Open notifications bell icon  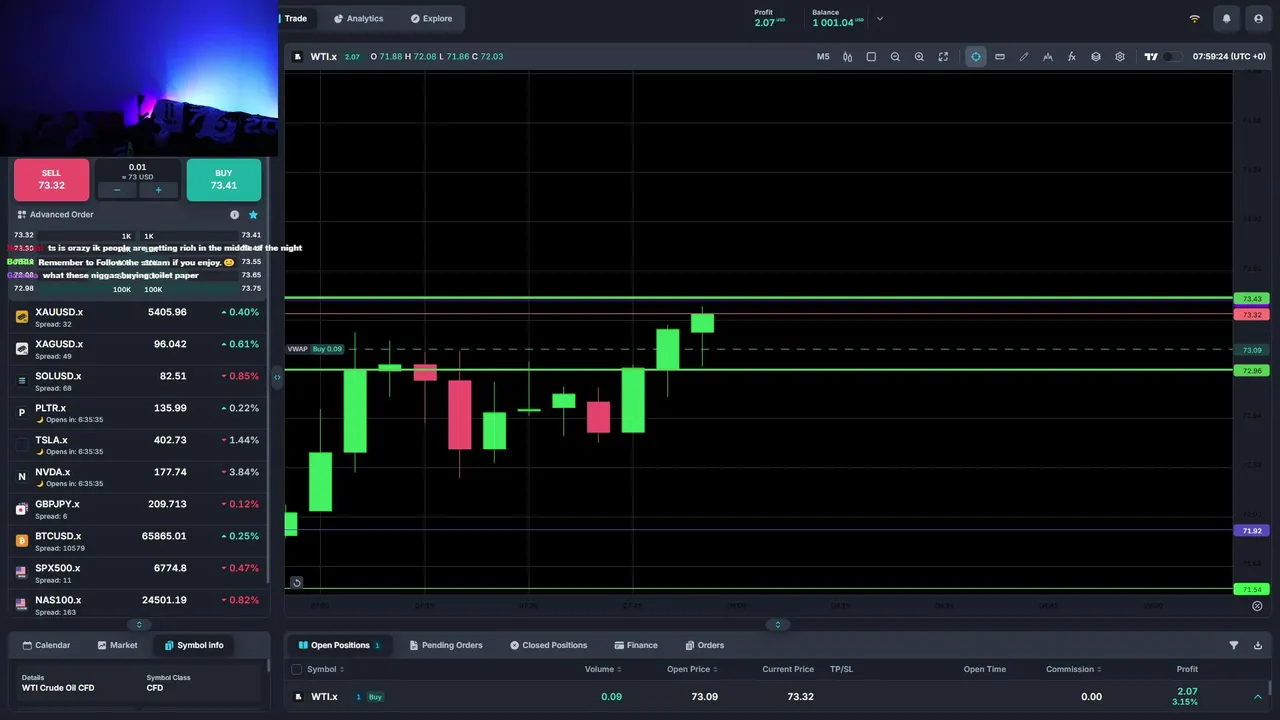pos(1227,19)
